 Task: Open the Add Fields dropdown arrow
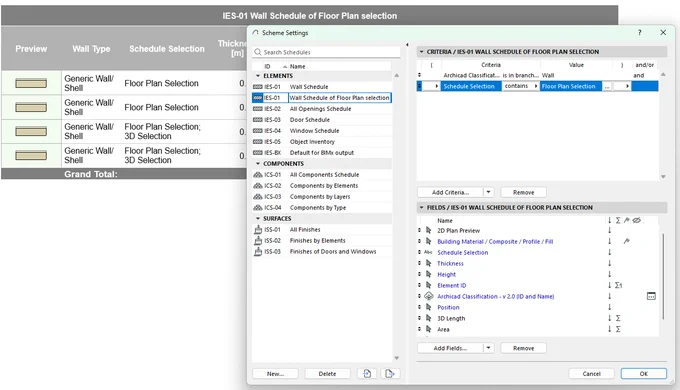489,348
